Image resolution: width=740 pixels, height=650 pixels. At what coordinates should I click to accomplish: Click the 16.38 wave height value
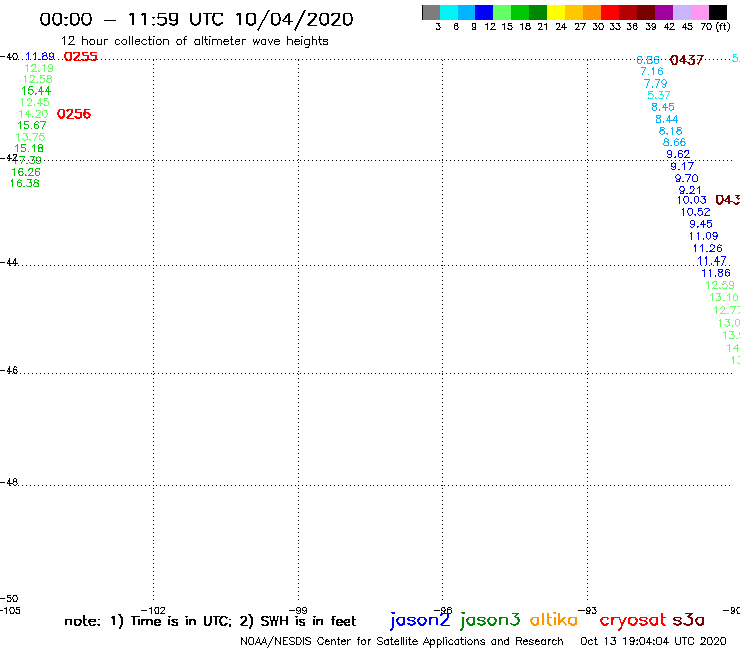tap(25, 183)
